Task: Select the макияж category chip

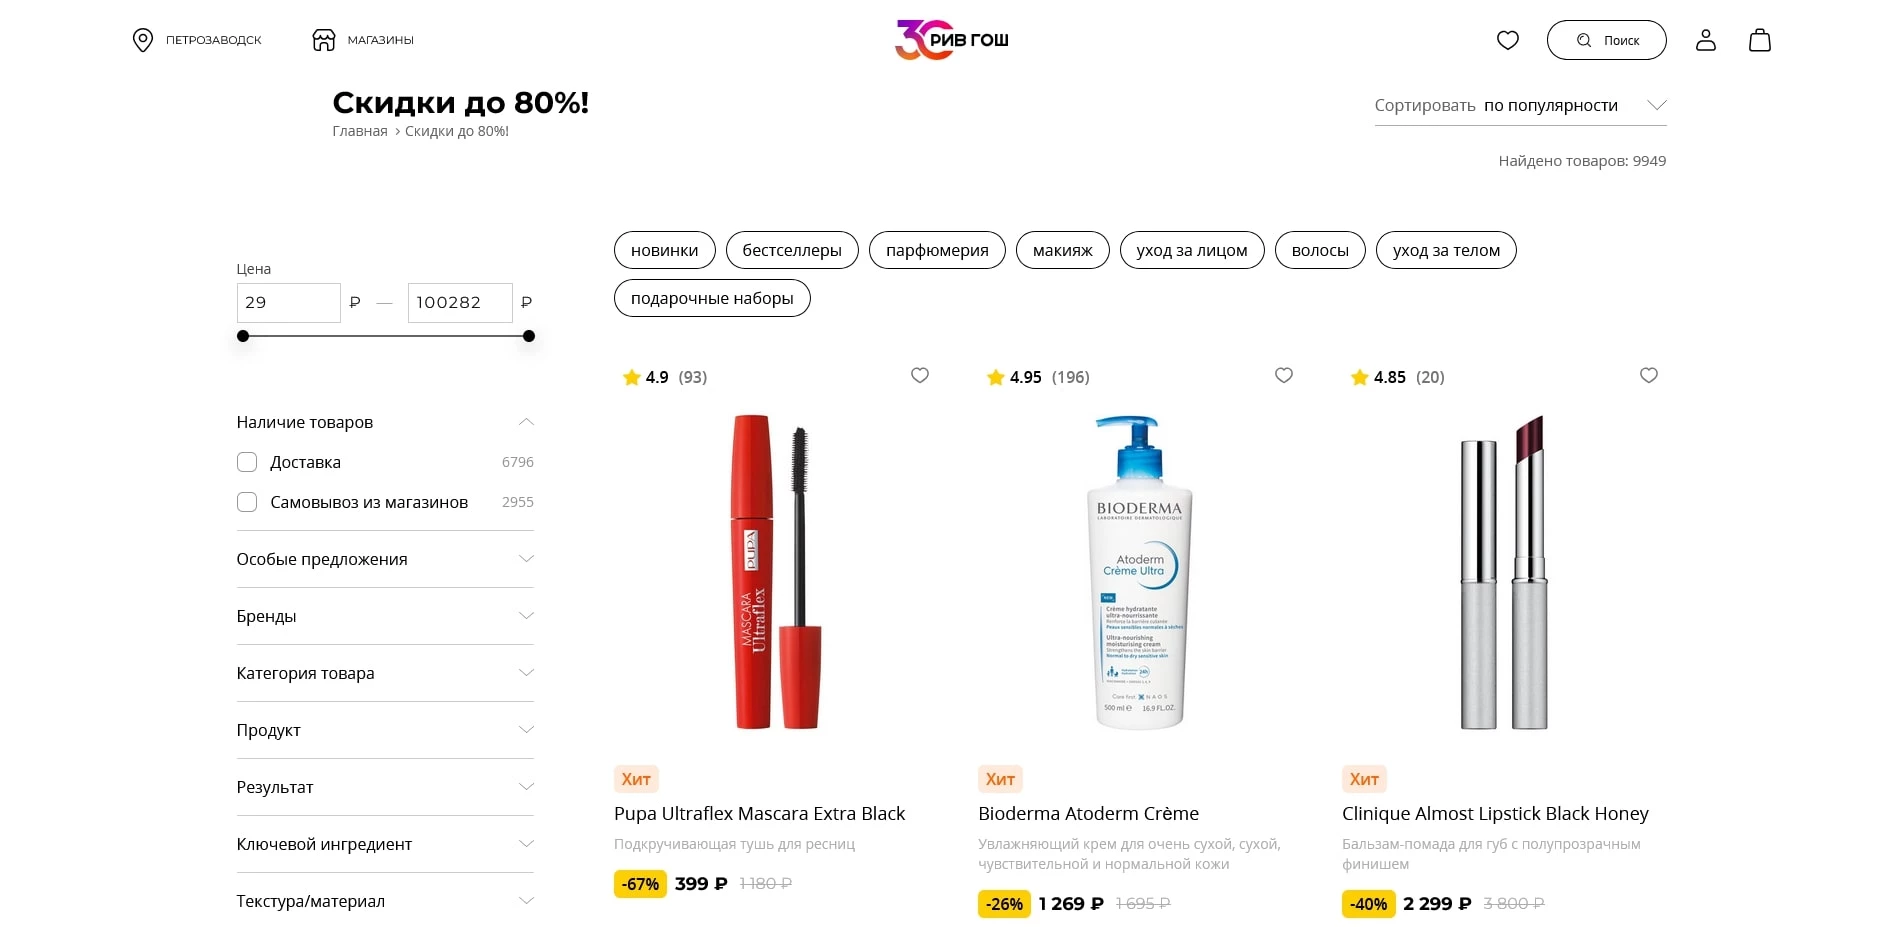Action: (1062, 250)
